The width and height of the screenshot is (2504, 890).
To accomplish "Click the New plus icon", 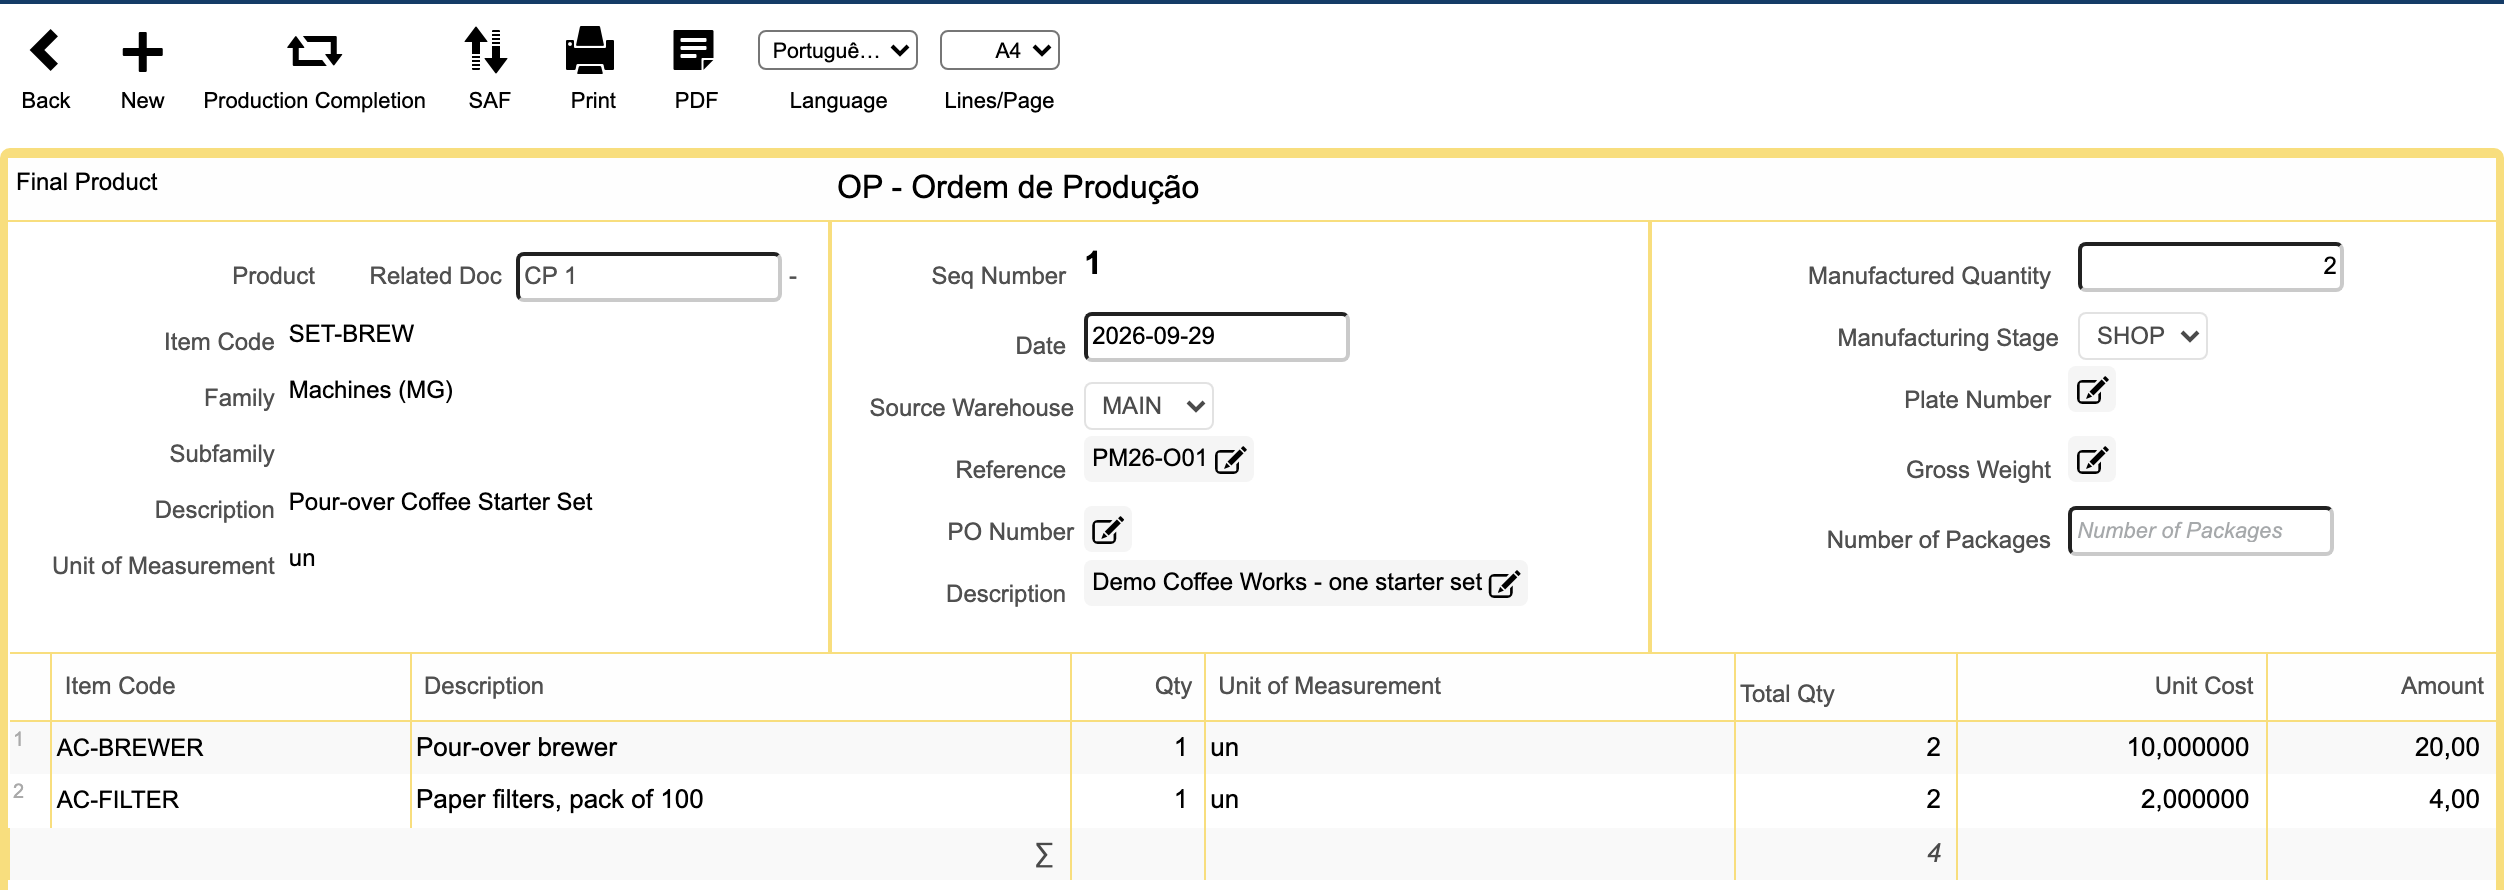I will pos(142,52).
